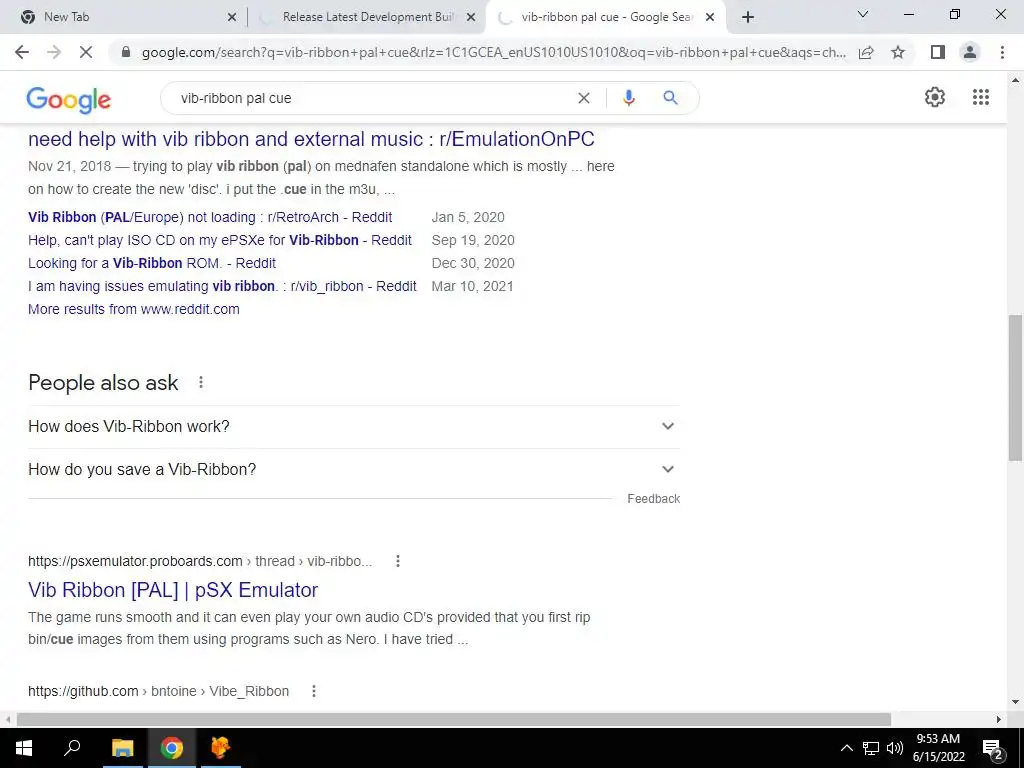Open tab search dropdown arrow
Viewport: 1024px width, 768px height.
pos(863,14)
